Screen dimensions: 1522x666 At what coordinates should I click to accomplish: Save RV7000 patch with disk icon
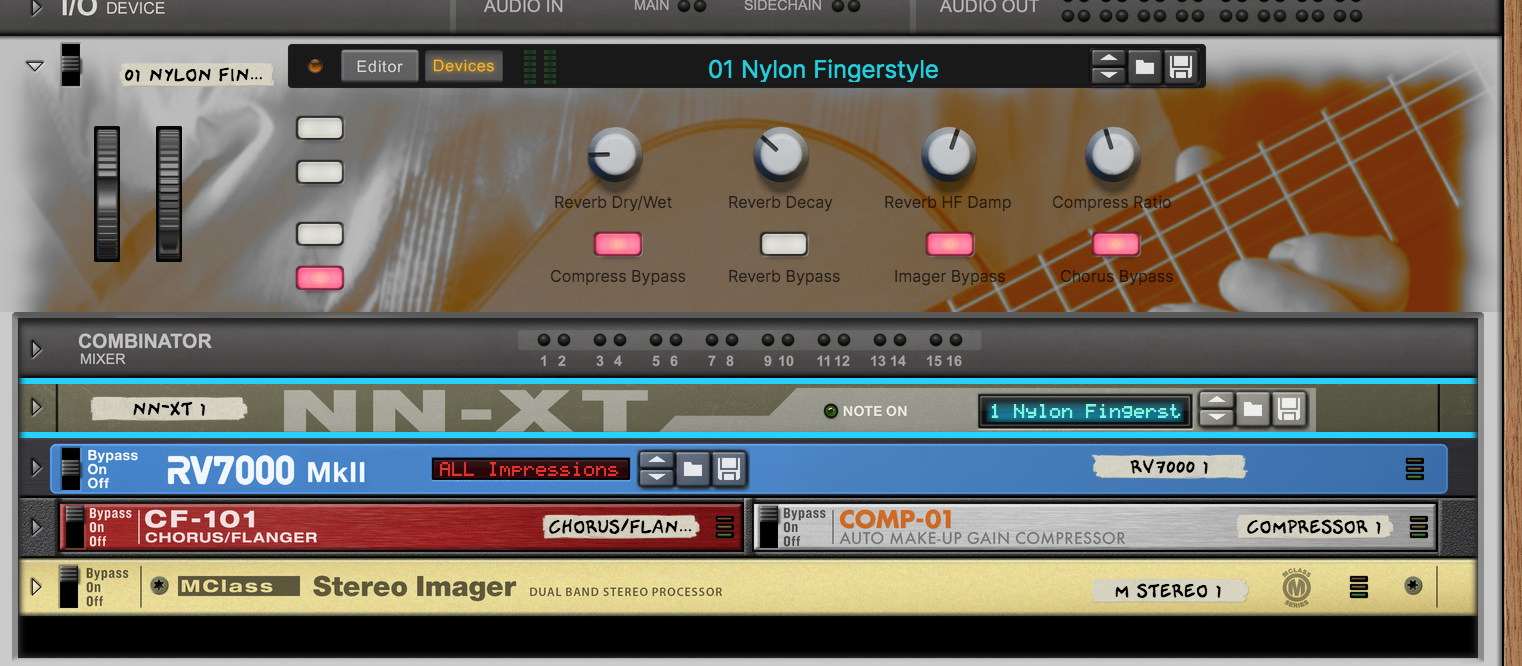click(727, 468)
